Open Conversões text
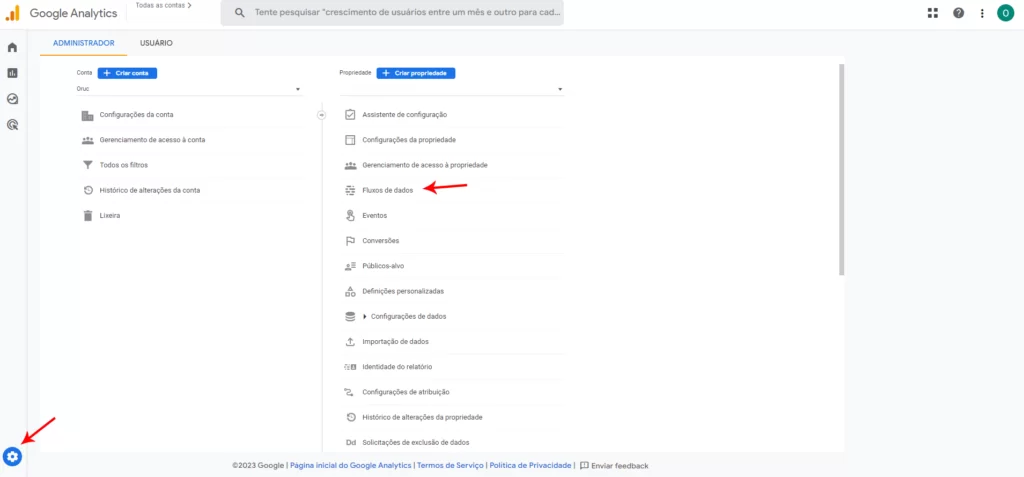The image size is (1024, 477). pos(381,241)
